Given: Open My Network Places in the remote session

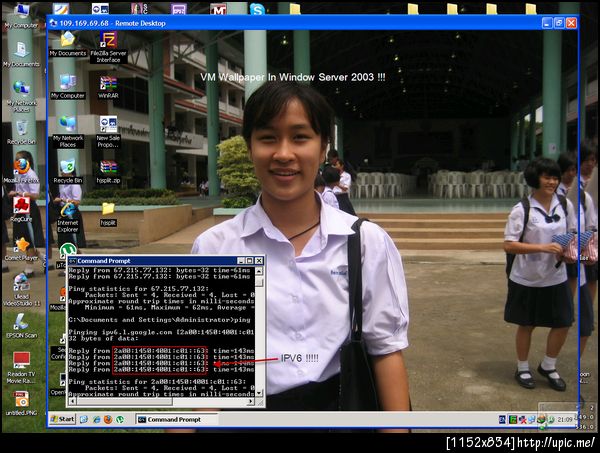Looking at the screenshot, I should pyautogui.click(x=68, y=132).
